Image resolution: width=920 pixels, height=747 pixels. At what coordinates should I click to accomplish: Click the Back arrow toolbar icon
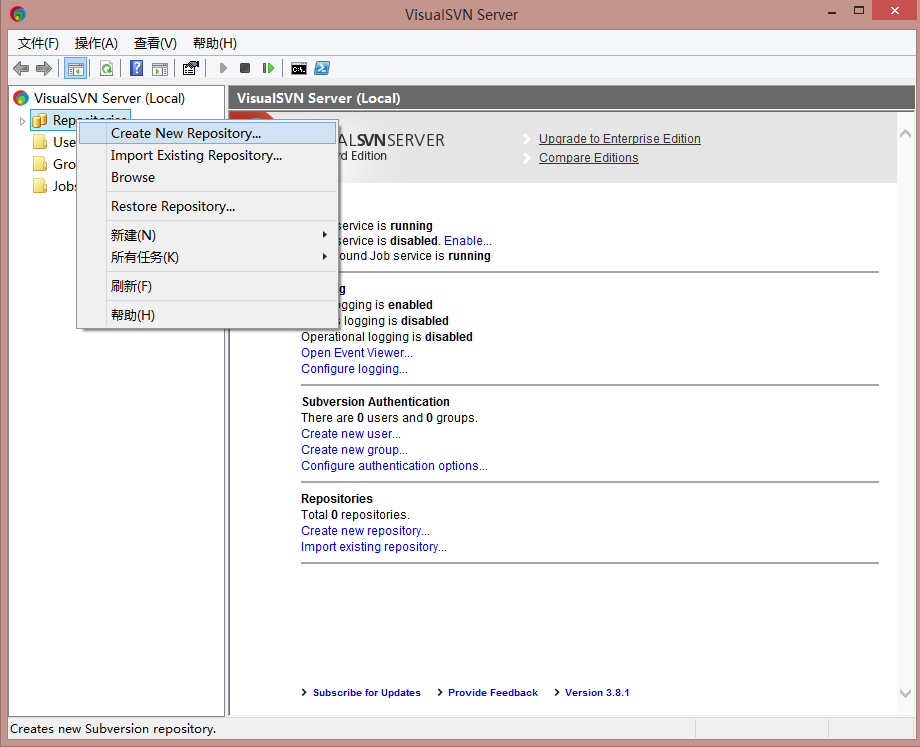point(21,69)
